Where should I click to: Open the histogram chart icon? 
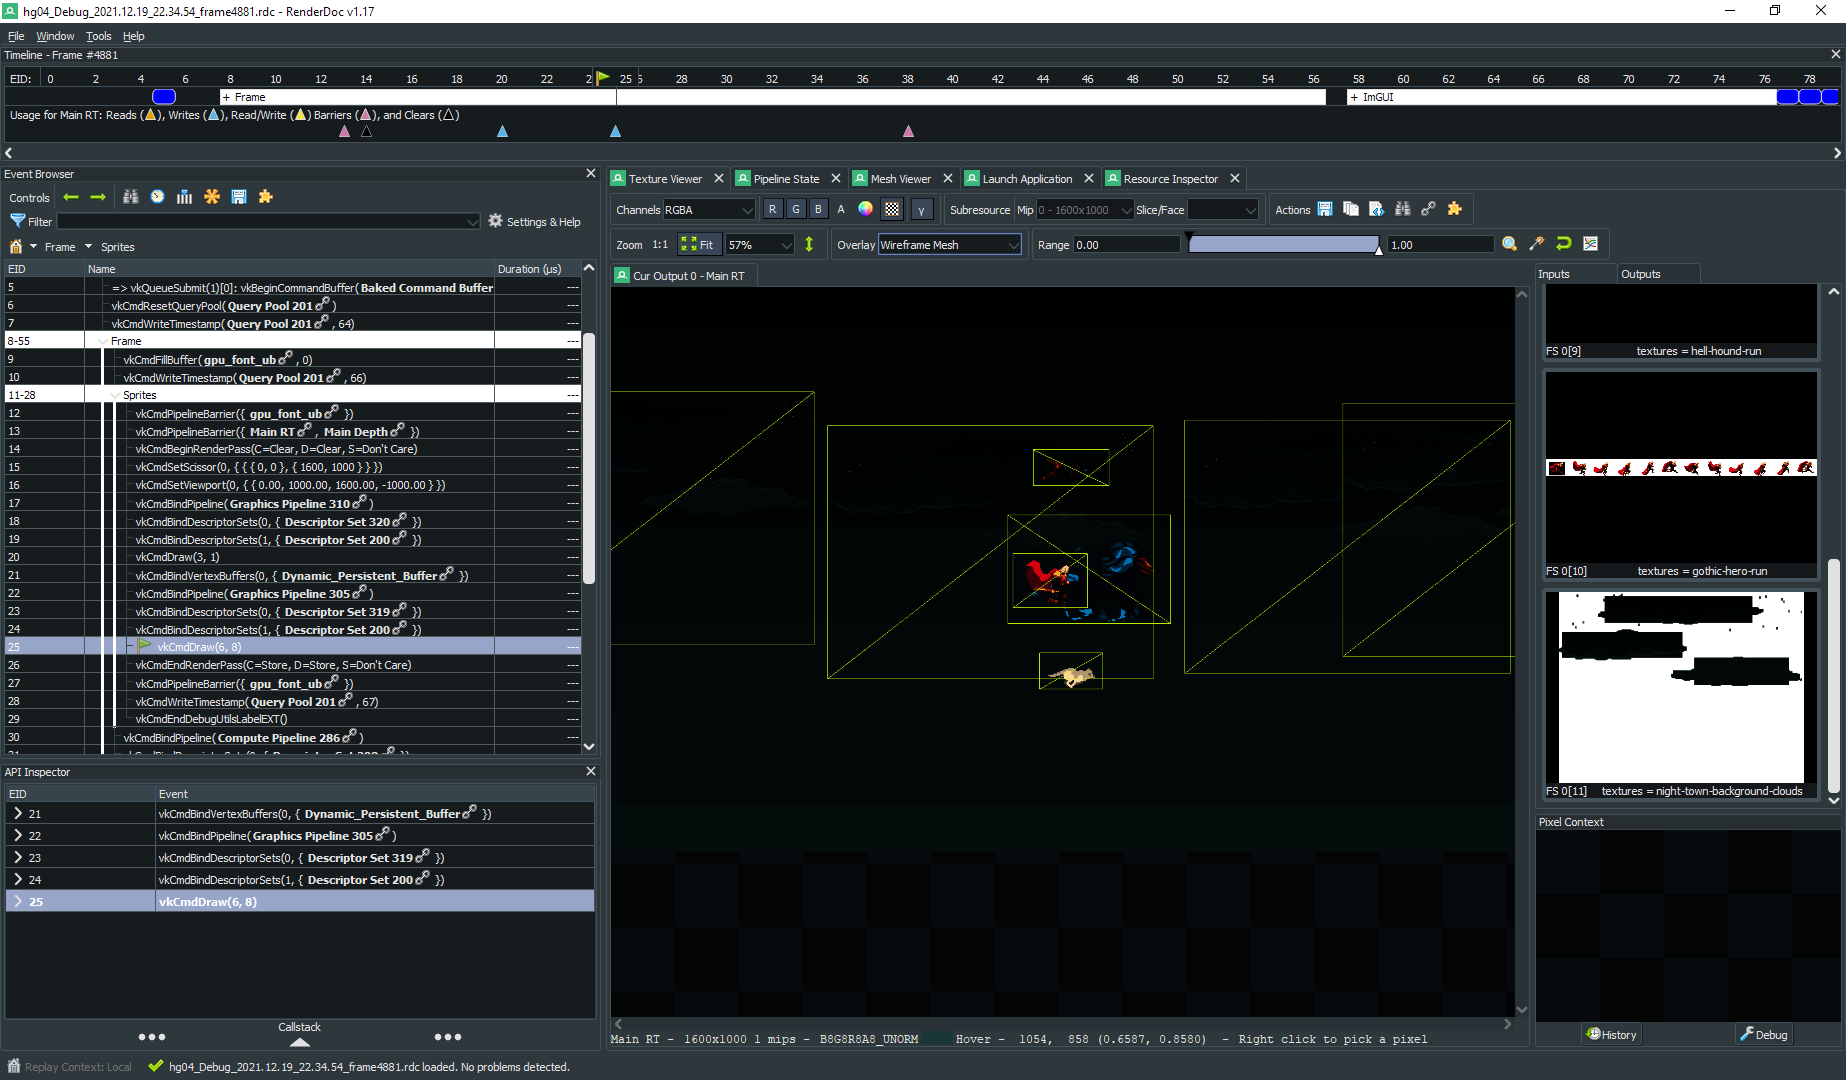click(1591, 244)
